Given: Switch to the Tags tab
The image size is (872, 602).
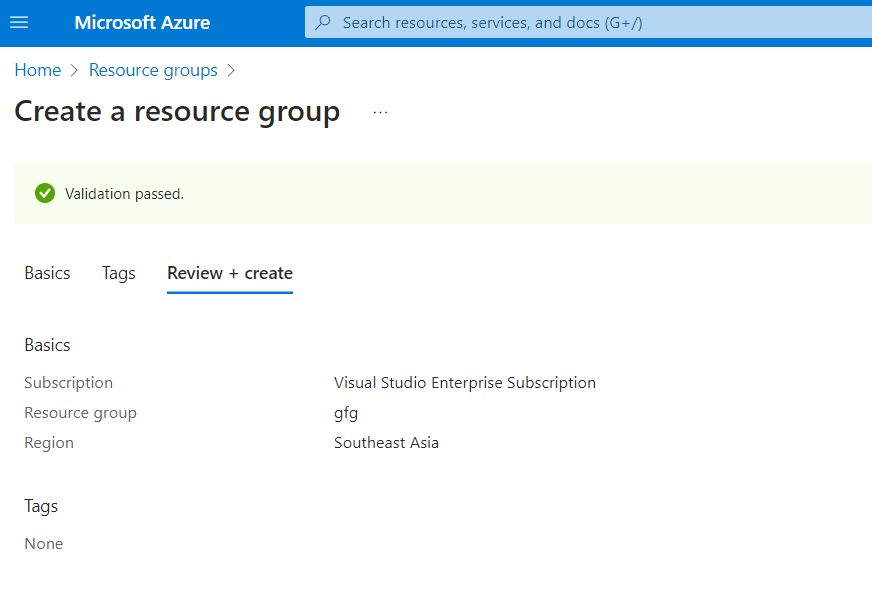Looking at the screenshot, I should pos(118,273).
